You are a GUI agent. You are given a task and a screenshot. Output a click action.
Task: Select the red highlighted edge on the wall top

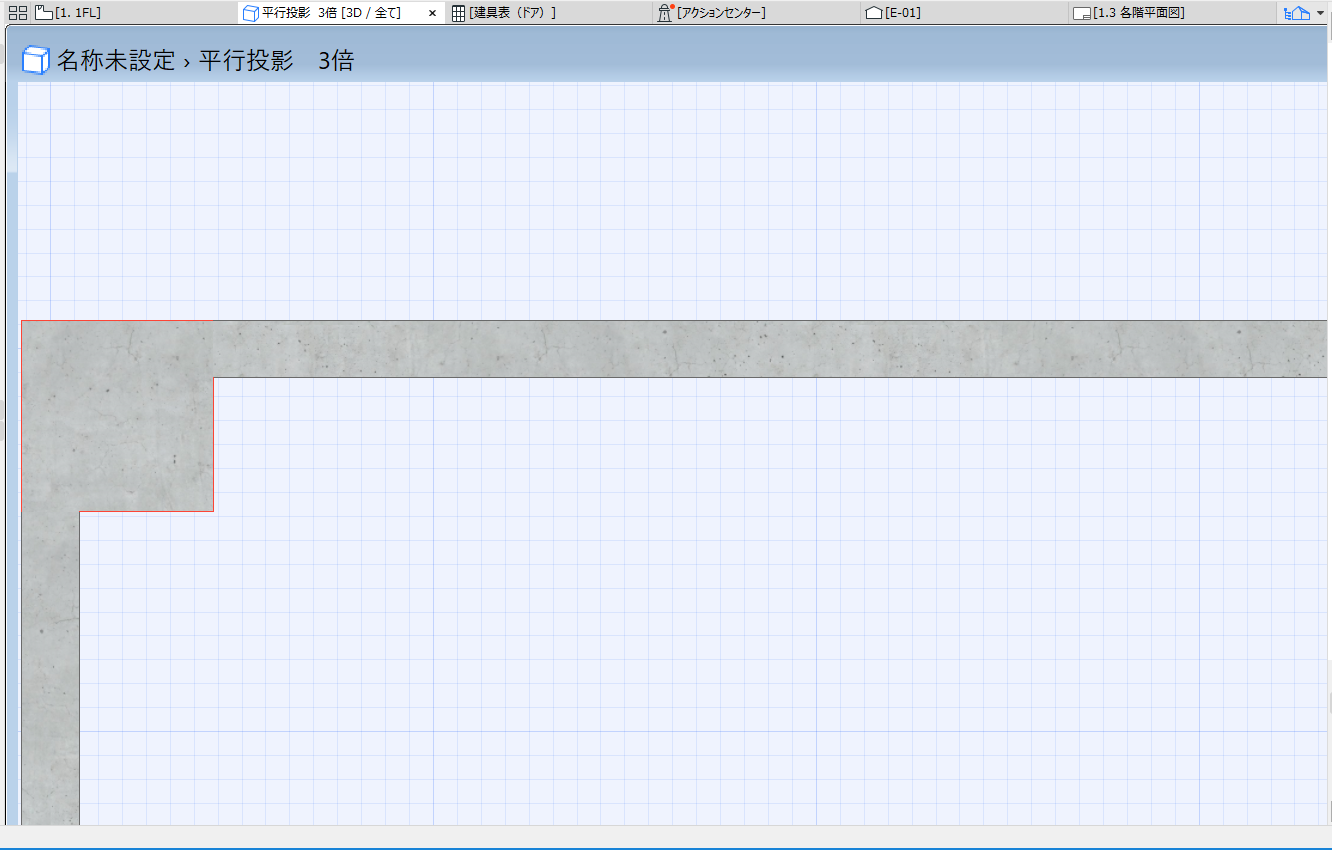pos(117,321)
